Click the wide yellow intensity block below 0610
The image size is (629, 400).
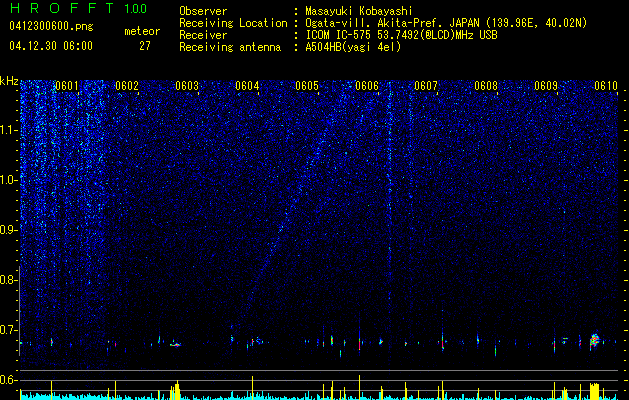(x=595, y=392)
